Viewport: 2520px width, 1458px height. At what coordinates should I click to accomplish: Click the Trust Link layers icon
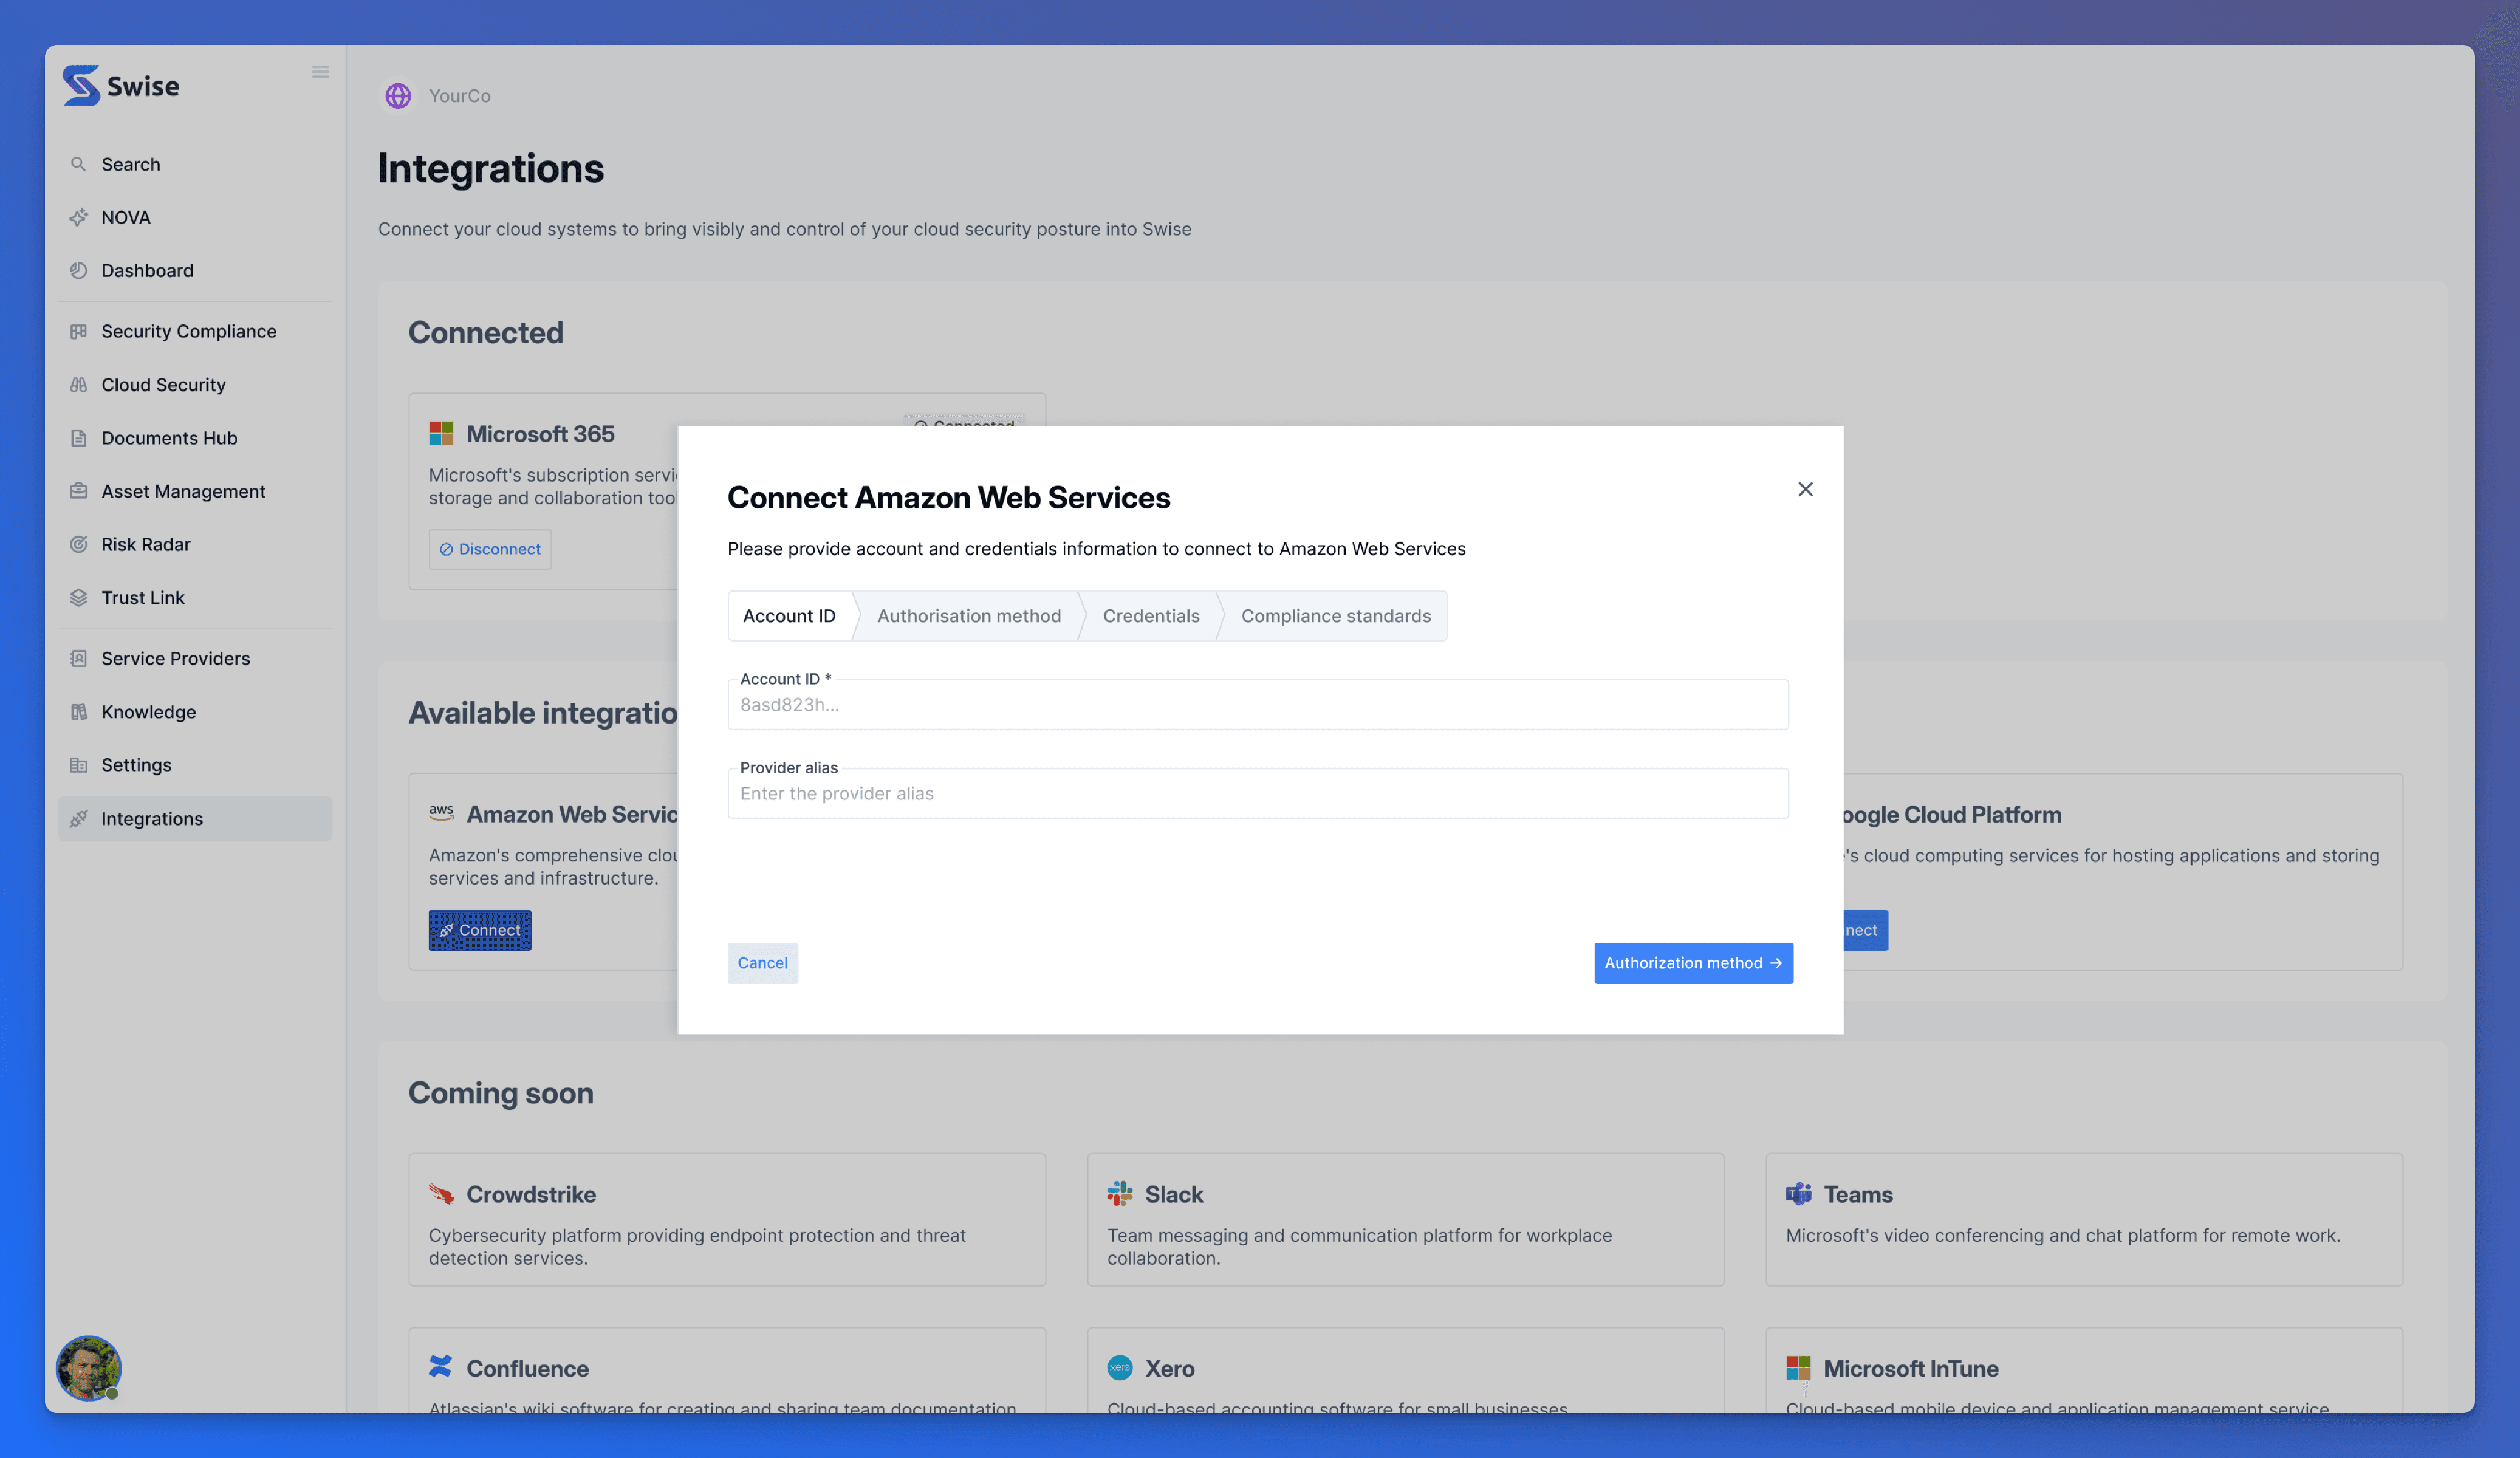pos(78,597)
